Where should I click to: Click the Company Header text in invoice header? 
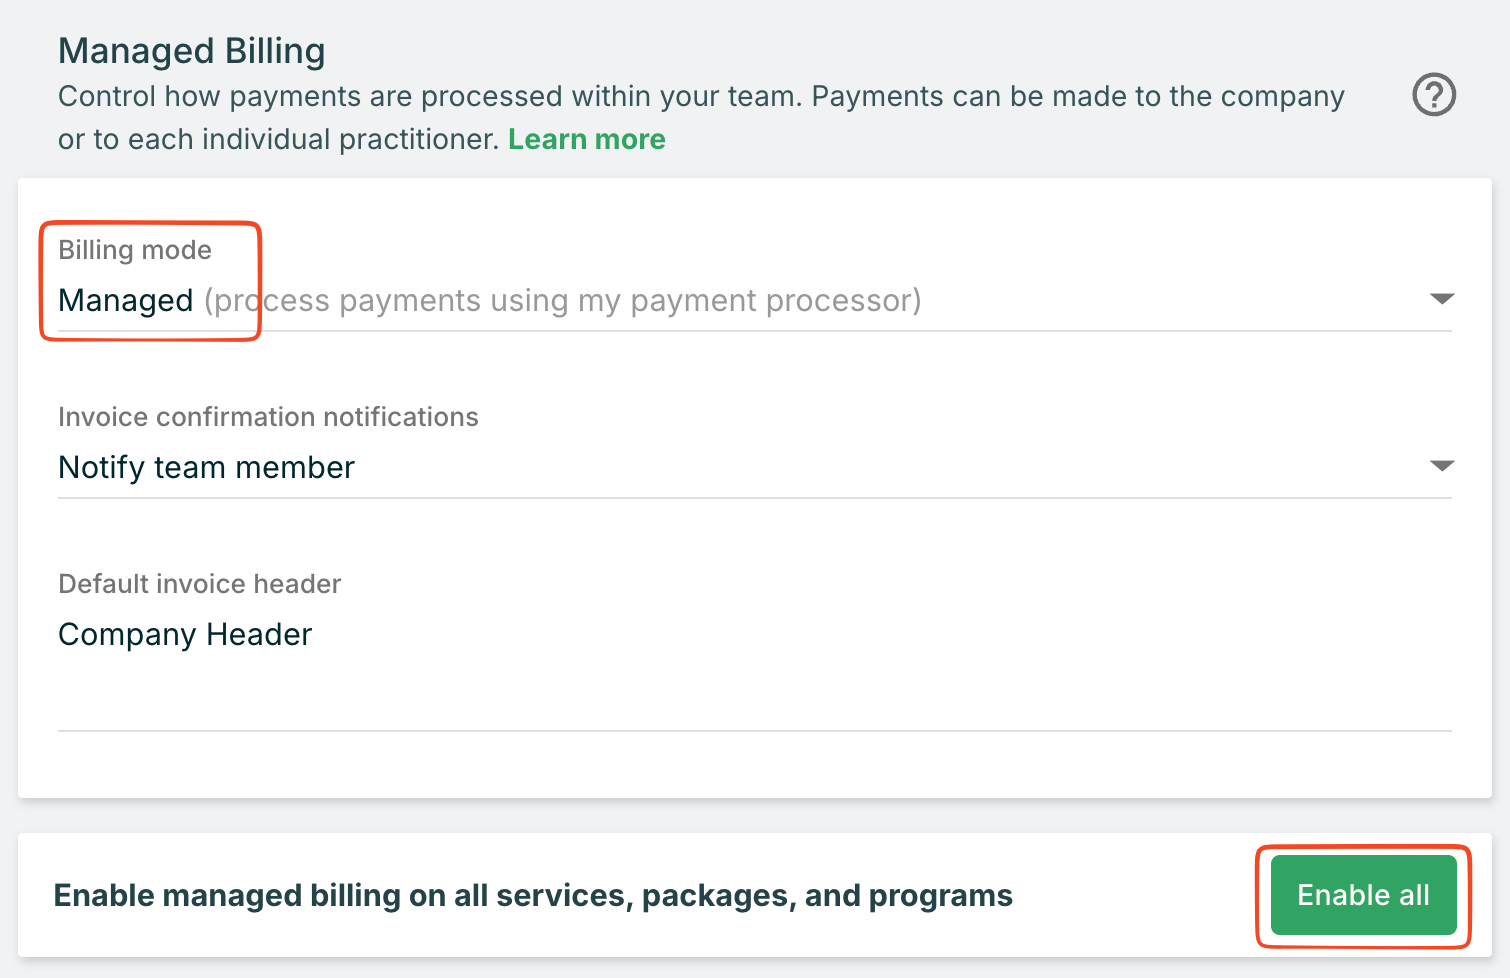pos(185,635)
